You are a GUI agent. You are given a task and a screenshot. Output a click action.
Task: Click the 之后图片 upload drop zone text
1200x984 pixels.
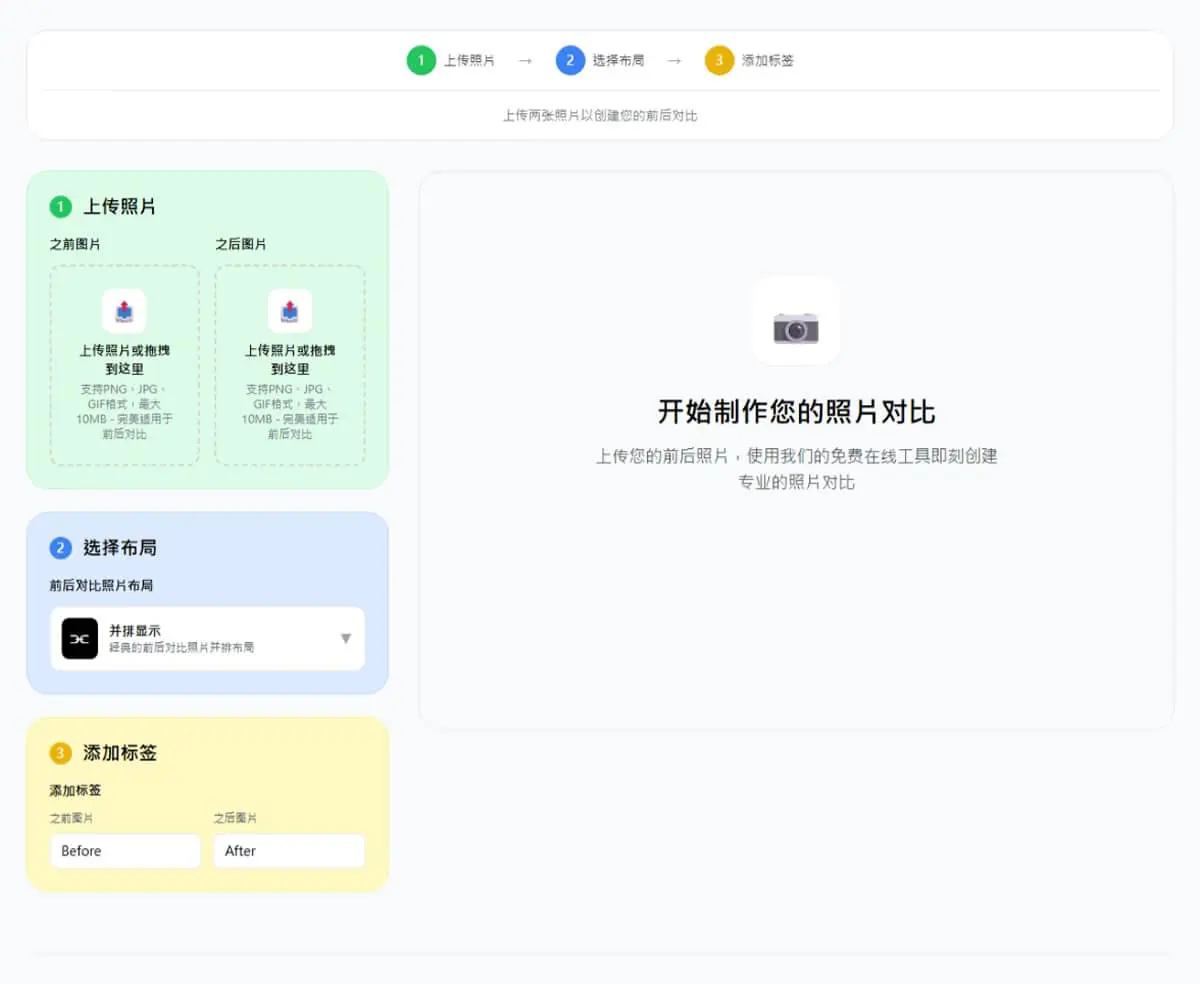(x=290, y=360)
